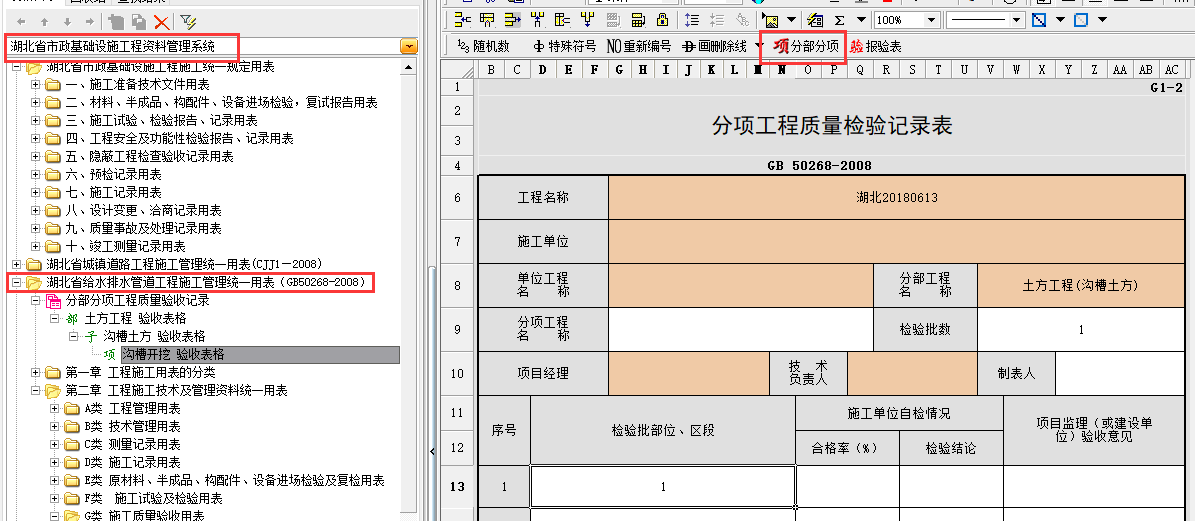Image resolution: width=1195 pixels, height=521 pixels.
Task: Click the blue square color icon
Action: click(x=1080, y=20)
